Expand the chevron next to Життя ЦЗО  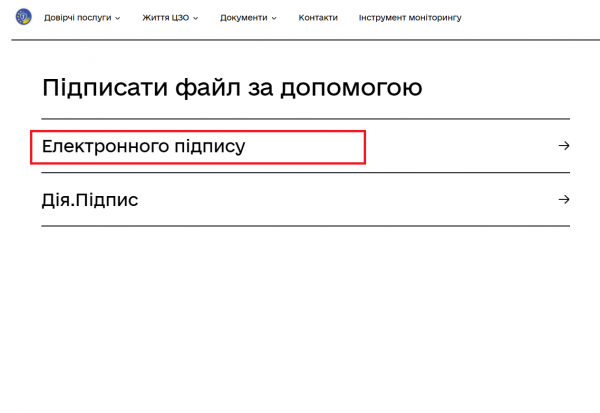coord(196,18)
